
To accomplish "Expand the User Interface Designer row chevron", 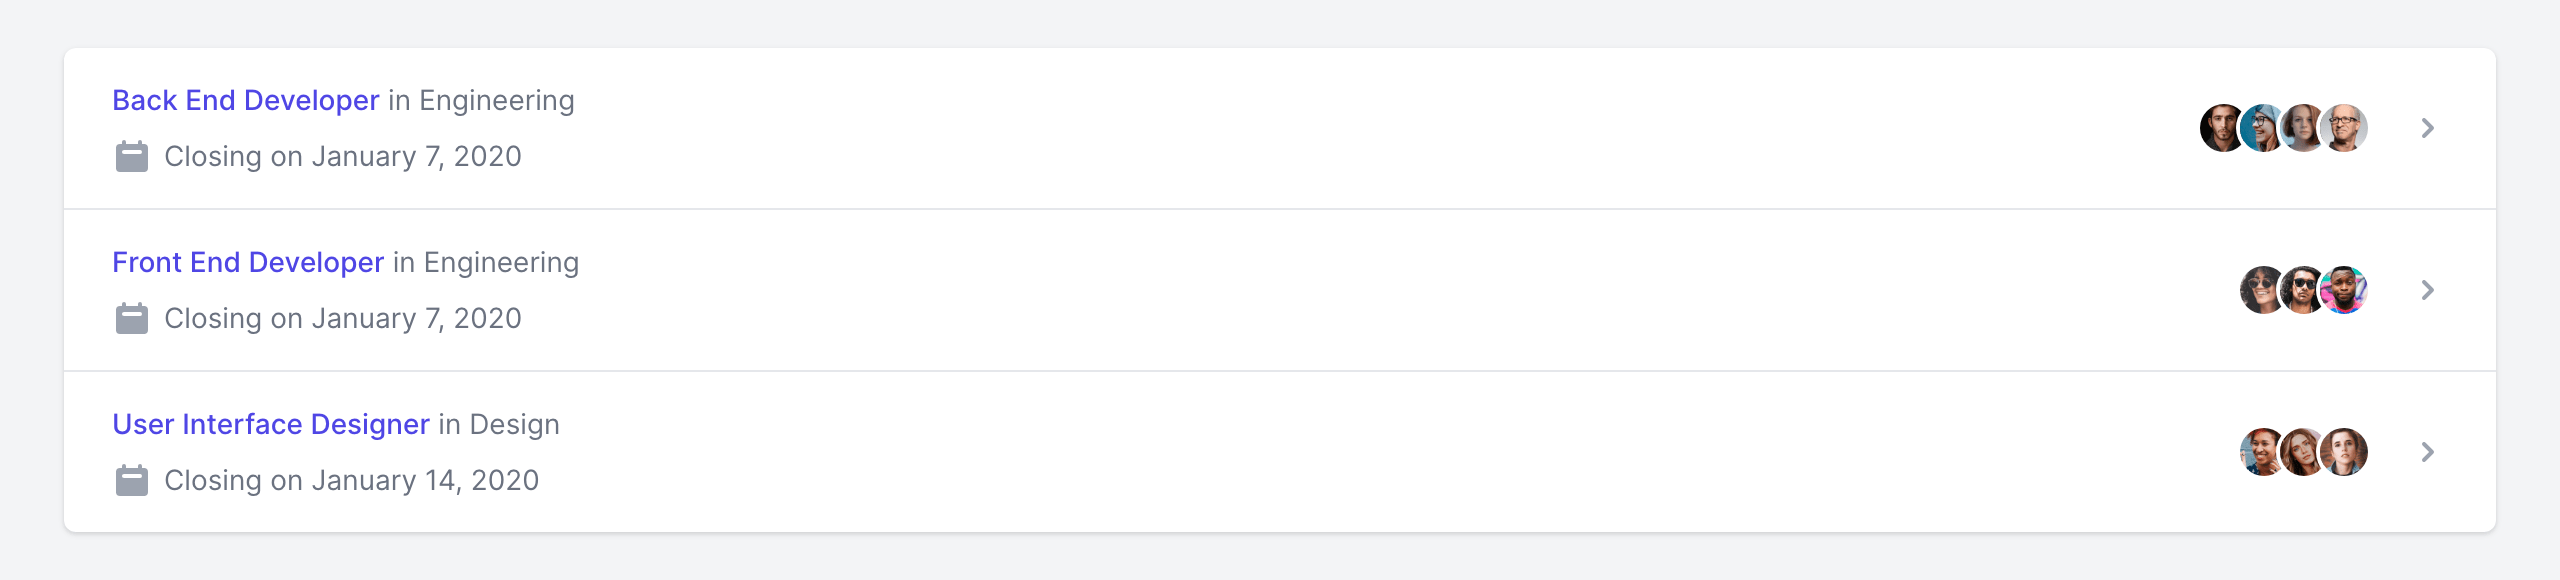I will pyautogui.click(x=2427, y=452).
